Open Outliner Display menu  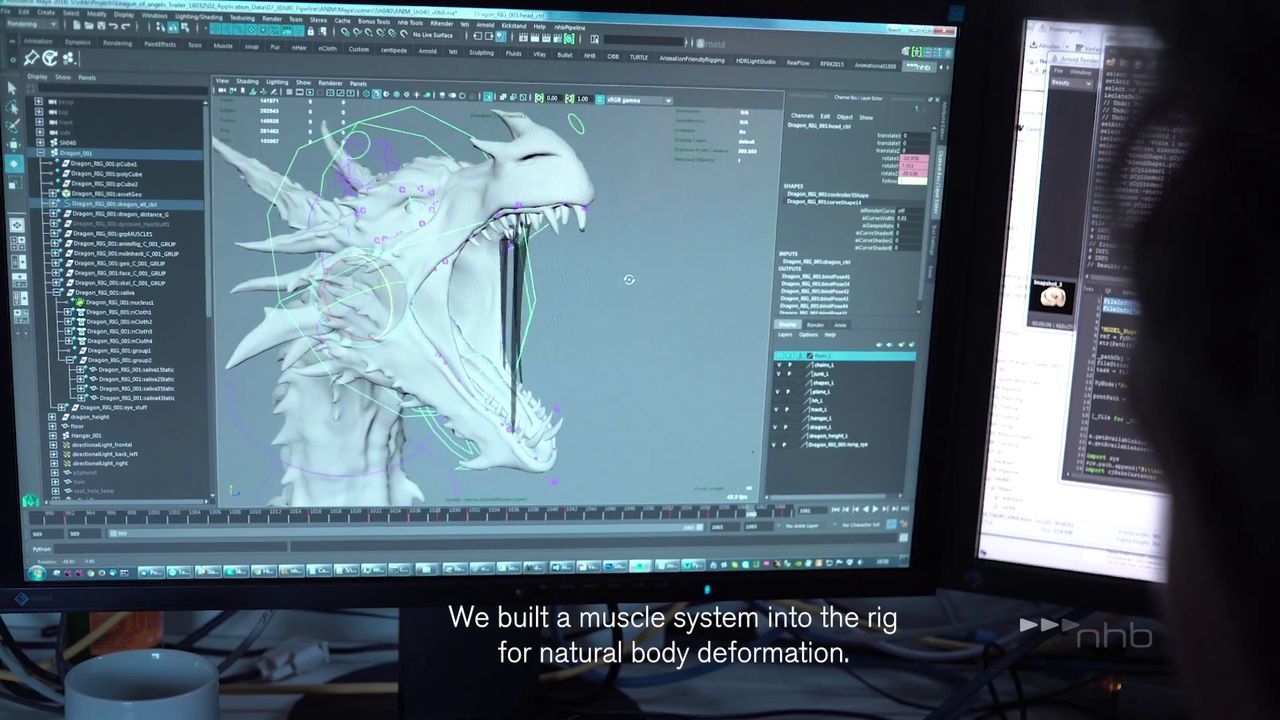click(37, 77)
